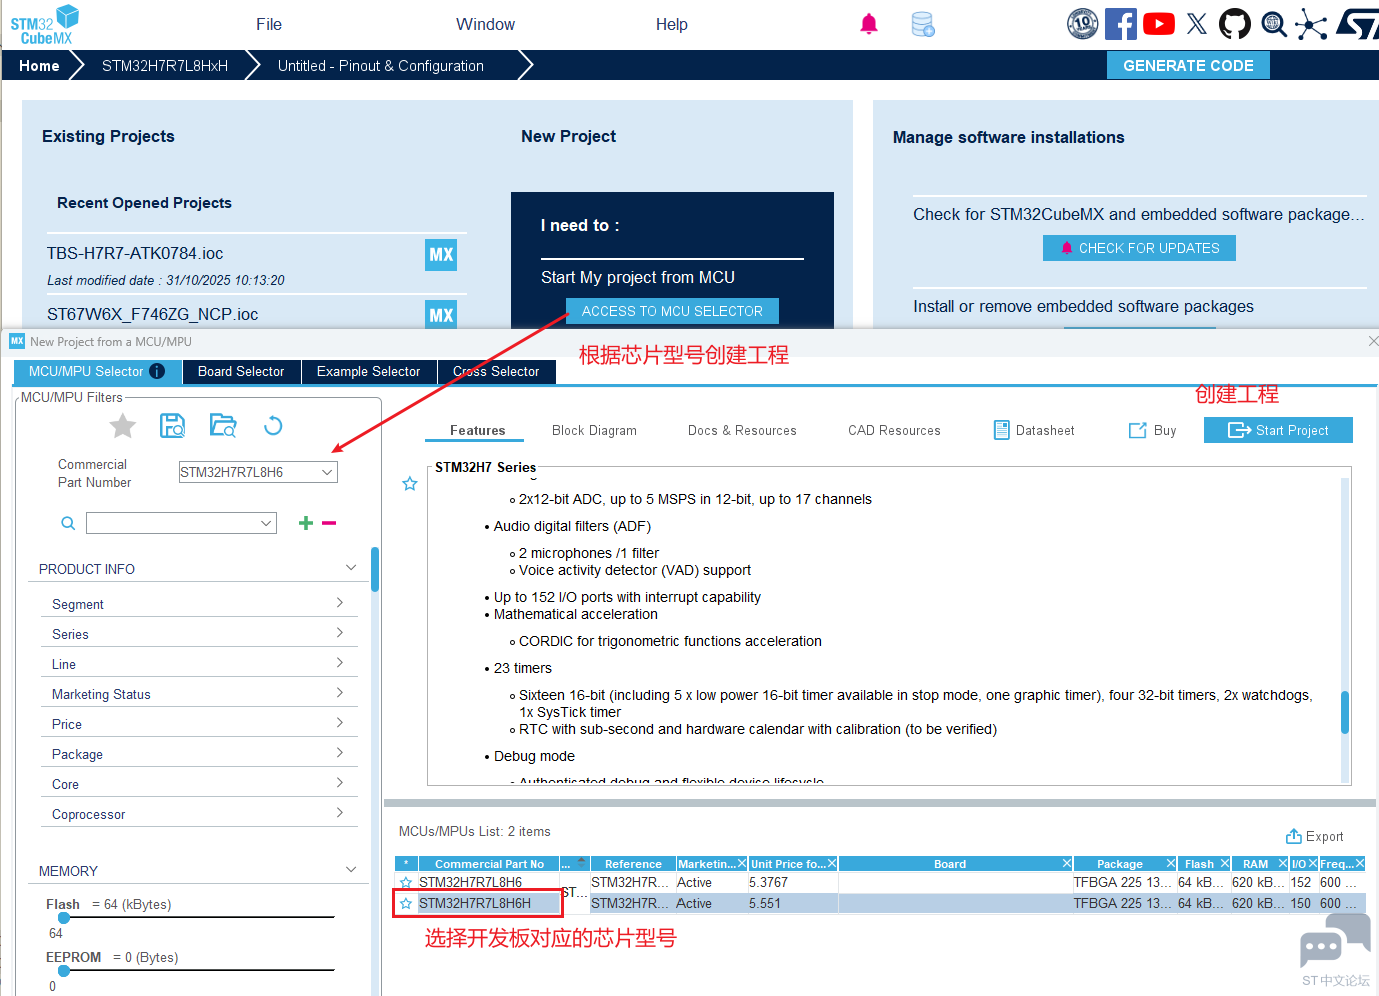Adjust the Flash memory slider handle
This screenshot has width=1379, height=996.
(64, 917)
